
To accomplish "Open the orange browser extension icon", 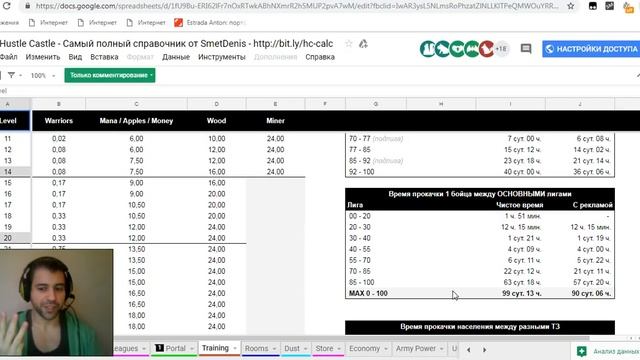I will (629, 7).
